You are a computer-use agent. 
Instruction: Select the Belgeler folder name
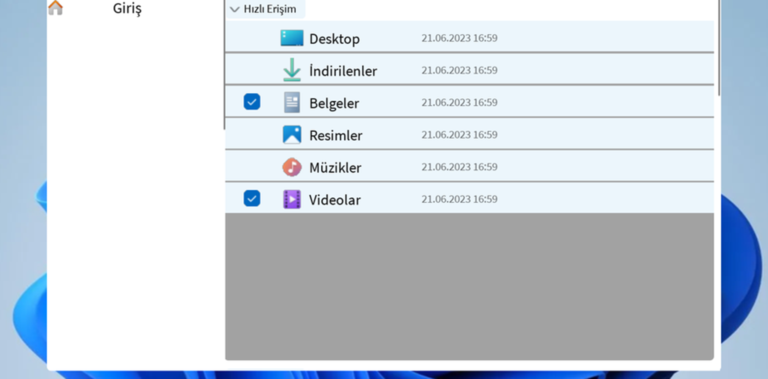pyautogui.click(x=334, y=104)
